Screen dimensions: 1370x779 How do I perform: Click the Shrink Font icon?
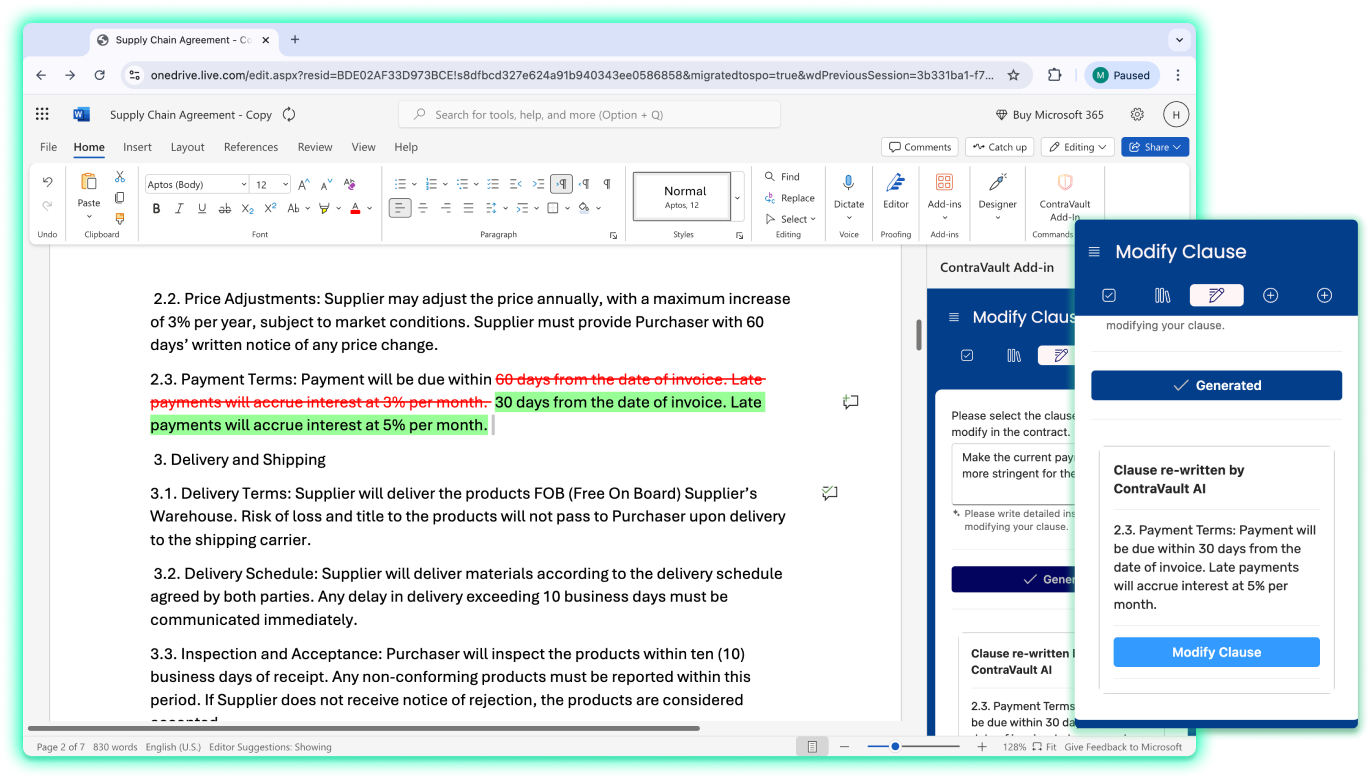(x=326, y=185)
